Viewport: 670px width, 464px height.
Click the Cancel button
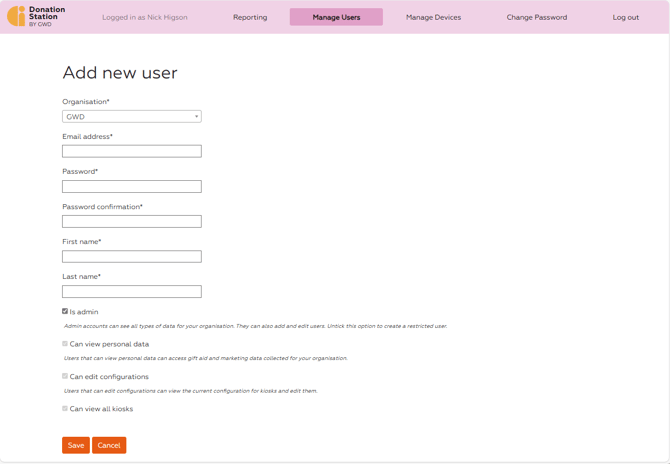point(109,445)
